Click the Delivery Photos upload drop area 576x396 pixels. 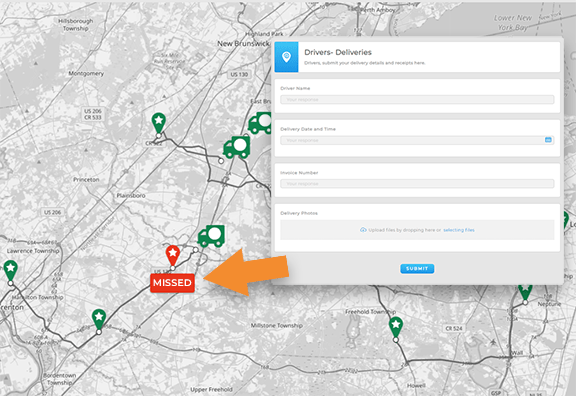point(417,230)
